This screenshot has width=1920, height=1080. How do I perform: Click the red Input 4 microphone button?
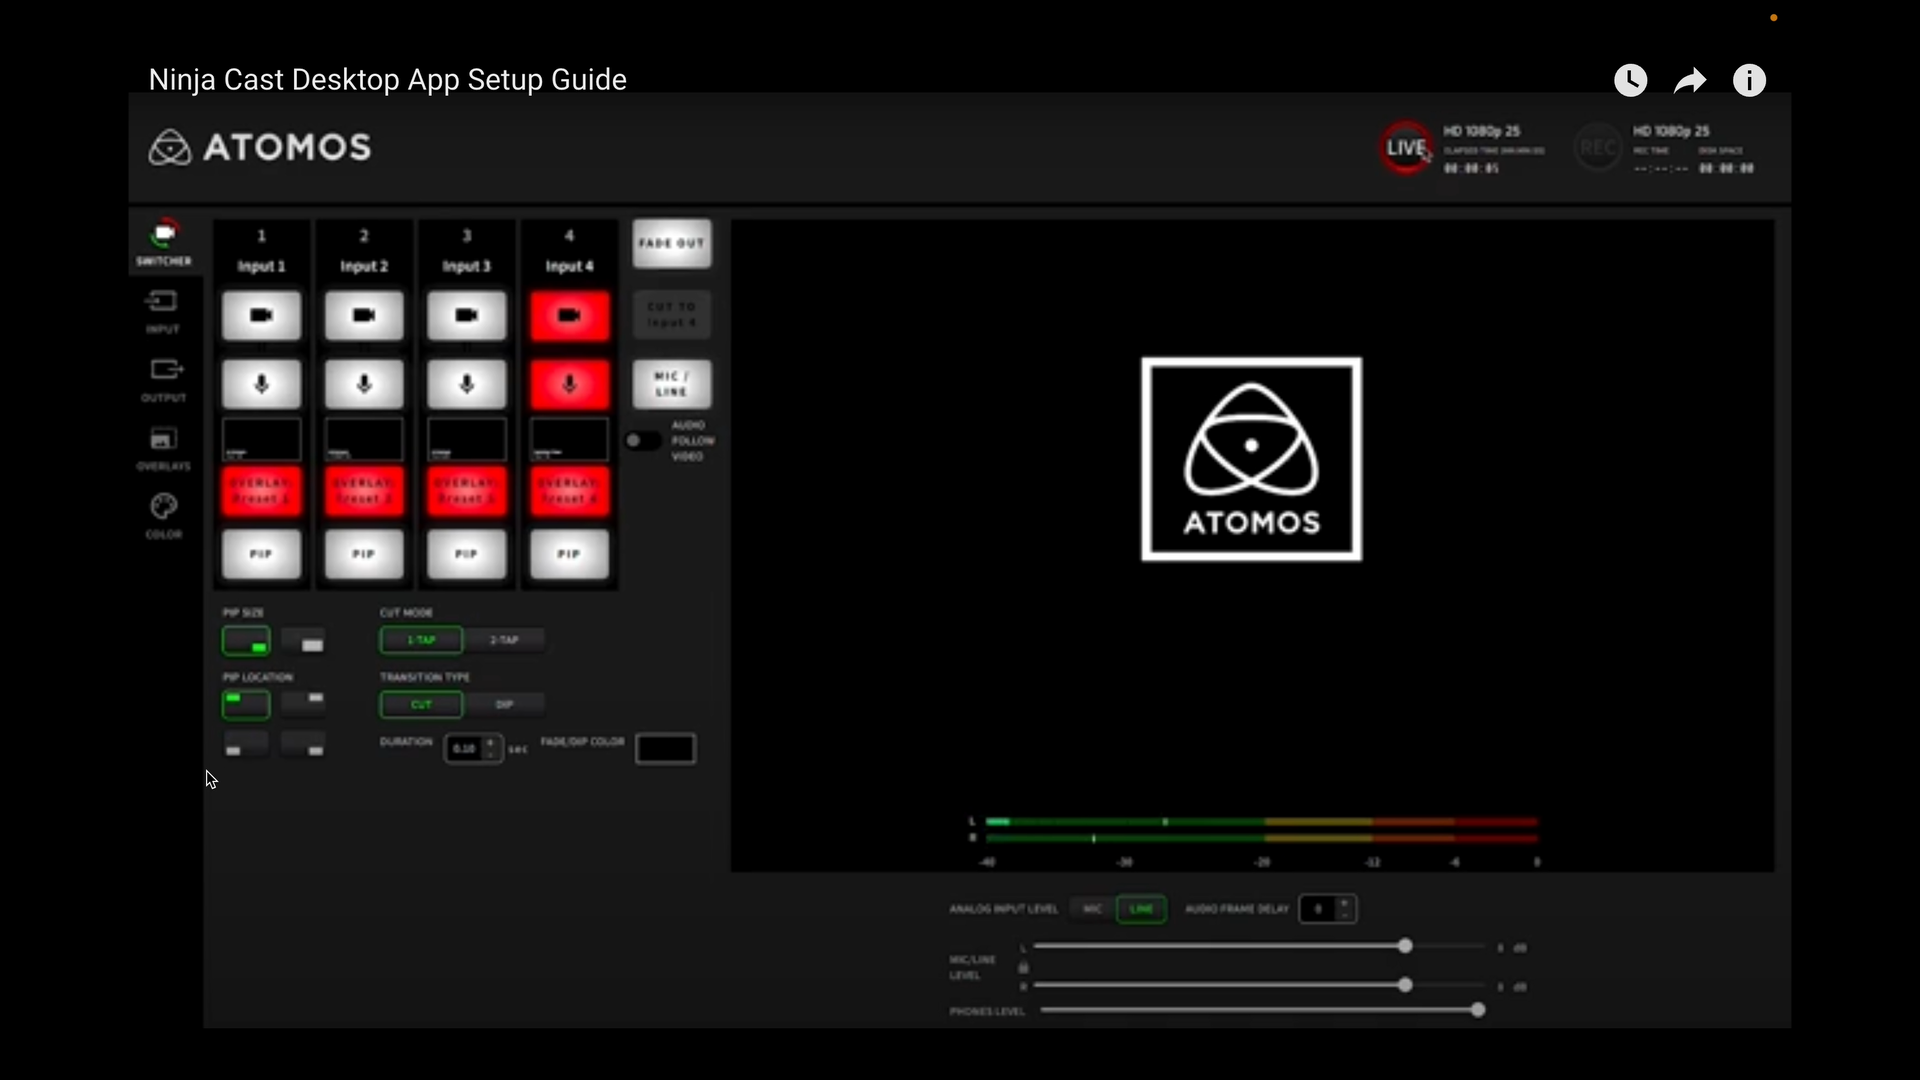[x=569, y=385]
